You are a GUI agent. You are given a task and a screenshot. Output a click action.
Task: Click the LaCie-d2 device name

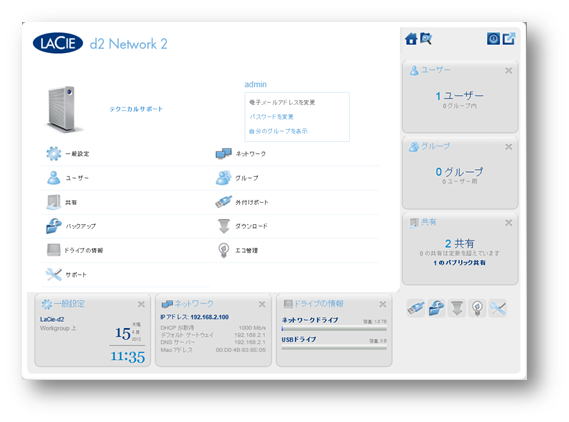pyautogui.click(x=52, y=319)
